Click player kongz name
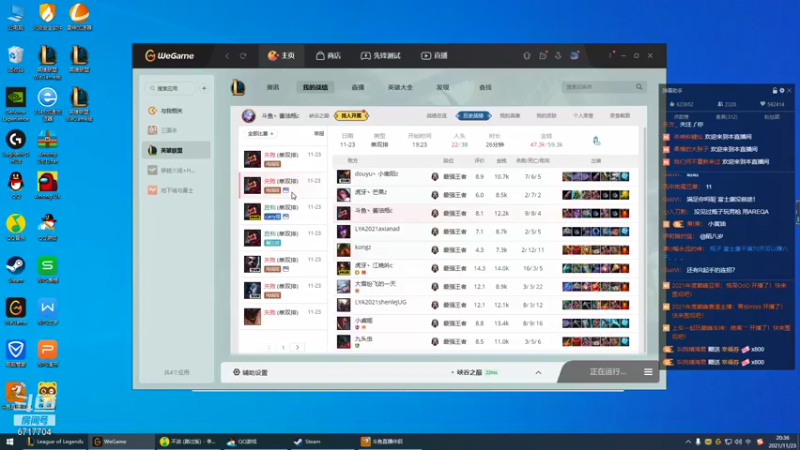Screen dimensions: 800x450 point(363,247)
